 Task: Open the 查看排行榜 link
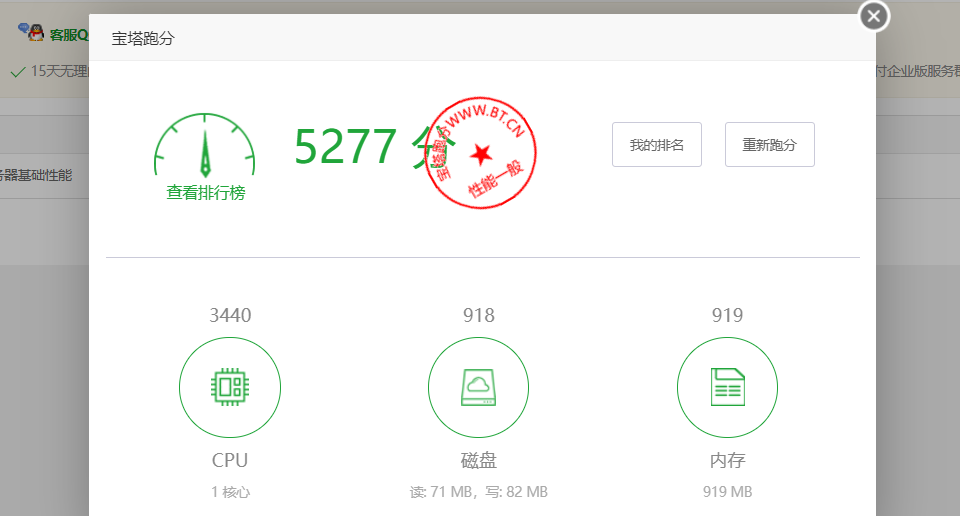pyautogui.click(x=206, y=193)
